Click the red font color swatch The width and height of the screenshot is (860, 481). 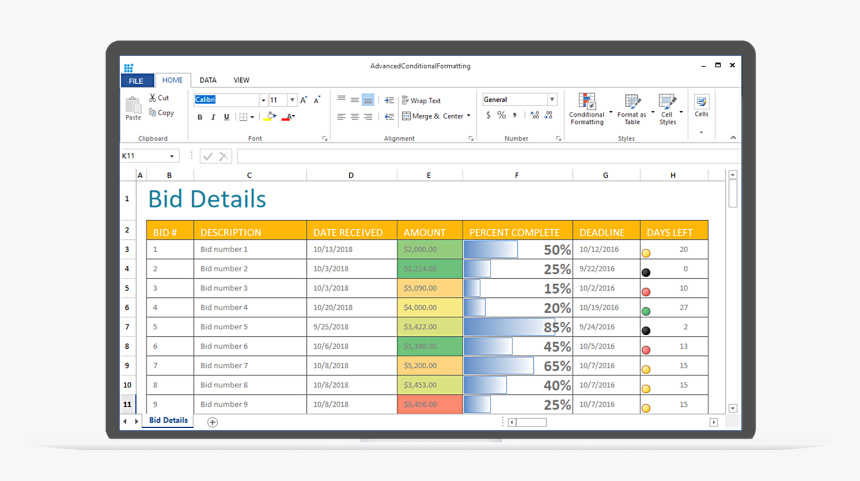pyautogui.click(x=287, y=117)
